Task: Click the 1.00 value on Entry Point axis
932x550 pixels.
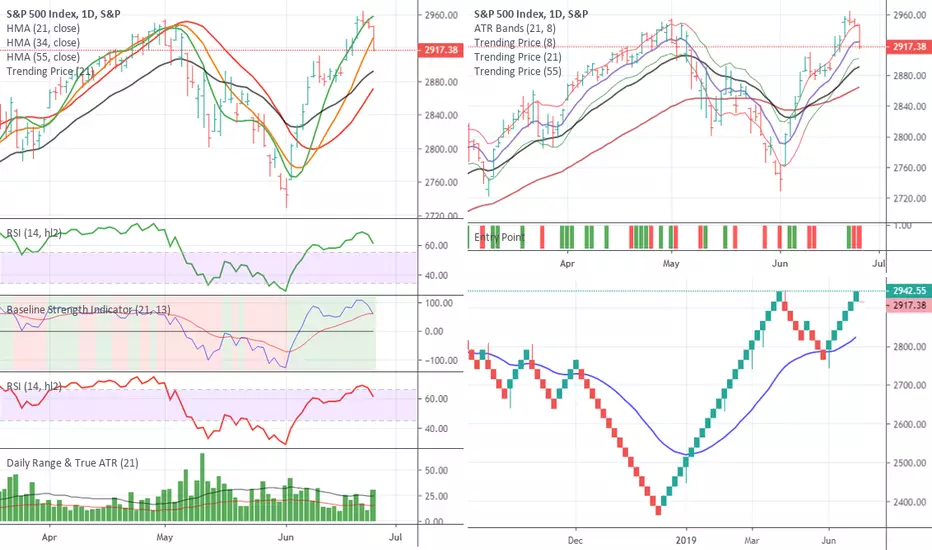Action: click(x=902, y=225)
